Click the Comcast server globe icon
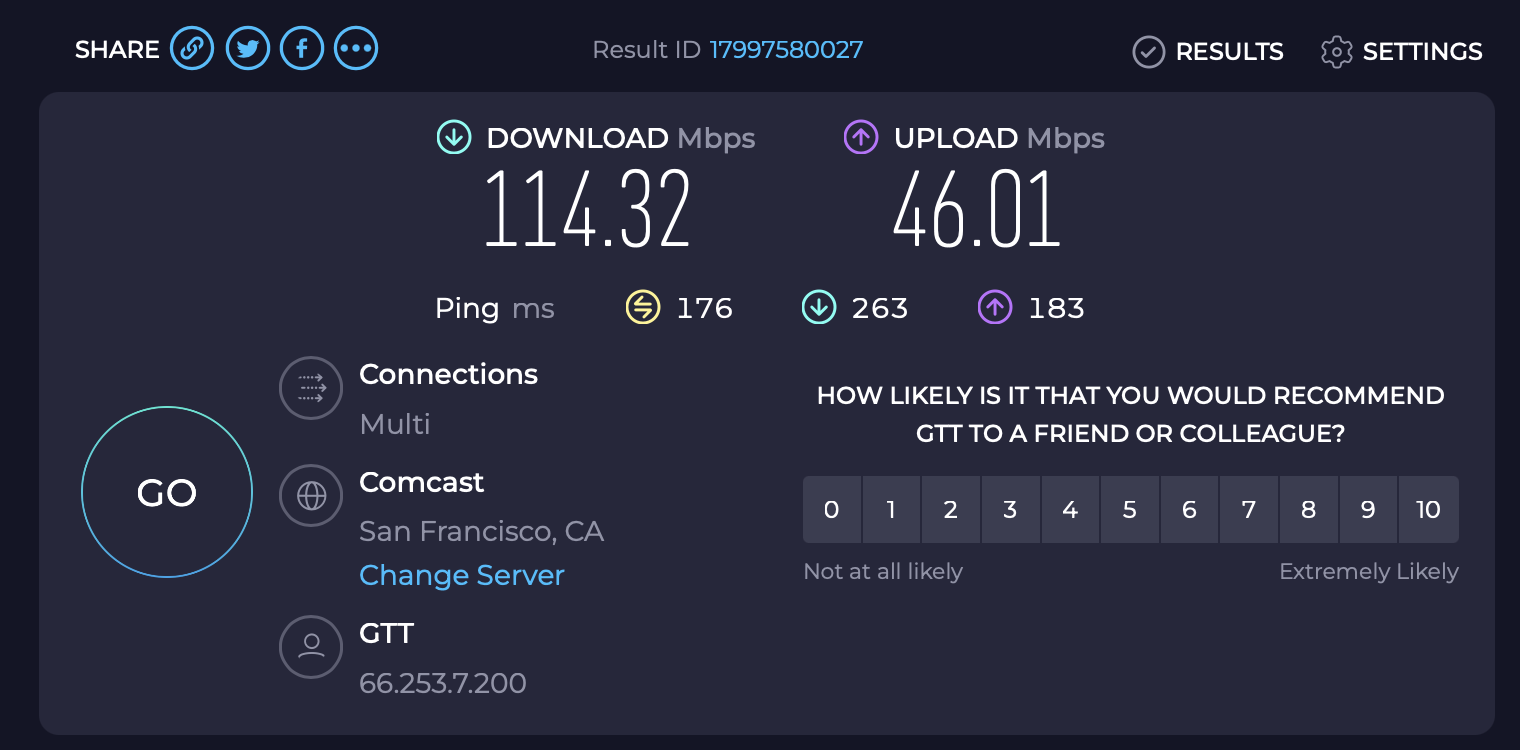 pyautogui.click(x=311, y=495)
